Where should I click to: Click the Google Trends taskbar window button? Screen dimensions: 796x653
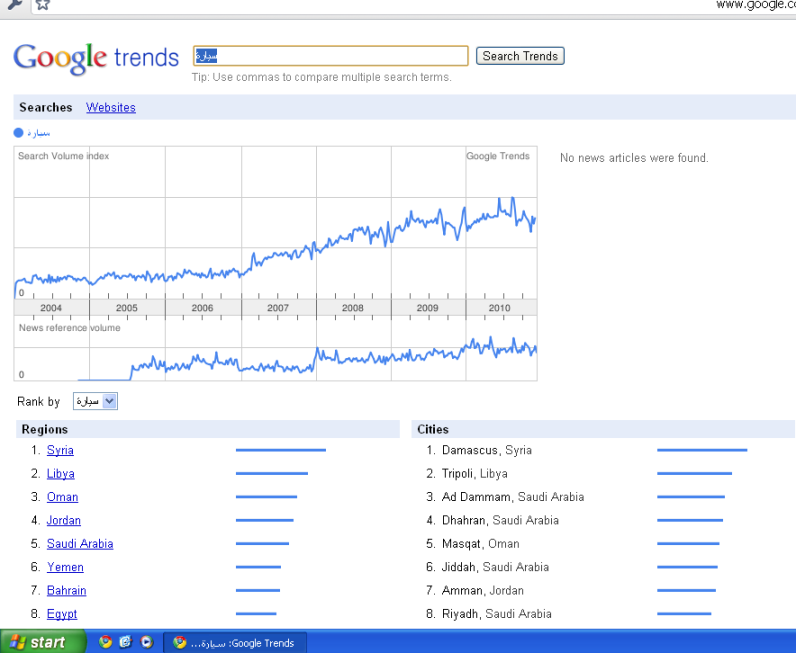[236, 642]
